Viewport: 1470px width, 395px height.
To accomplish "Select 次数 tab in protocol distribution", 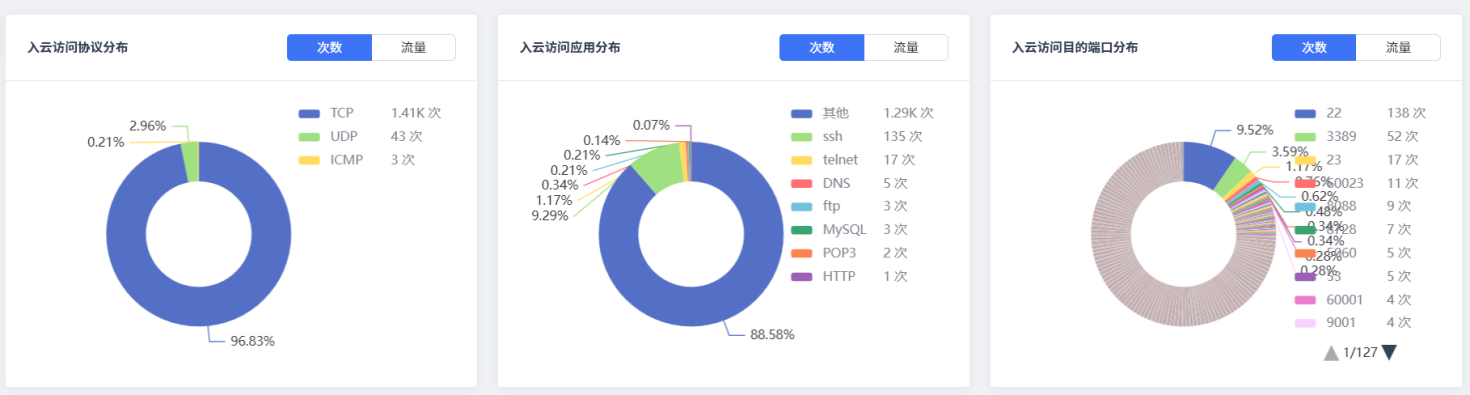I will [x=329, y=47].
